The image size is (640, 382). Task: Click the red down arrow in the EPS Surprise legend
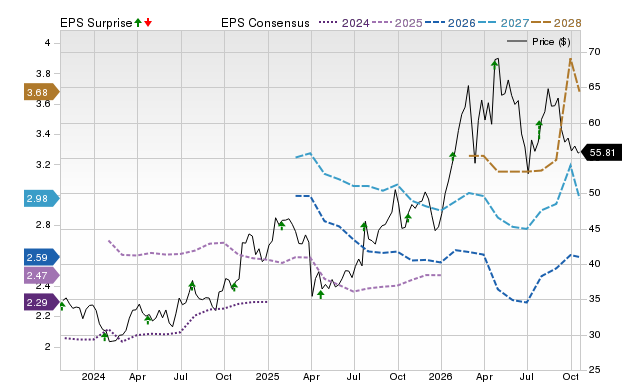[x=148, y=23]
